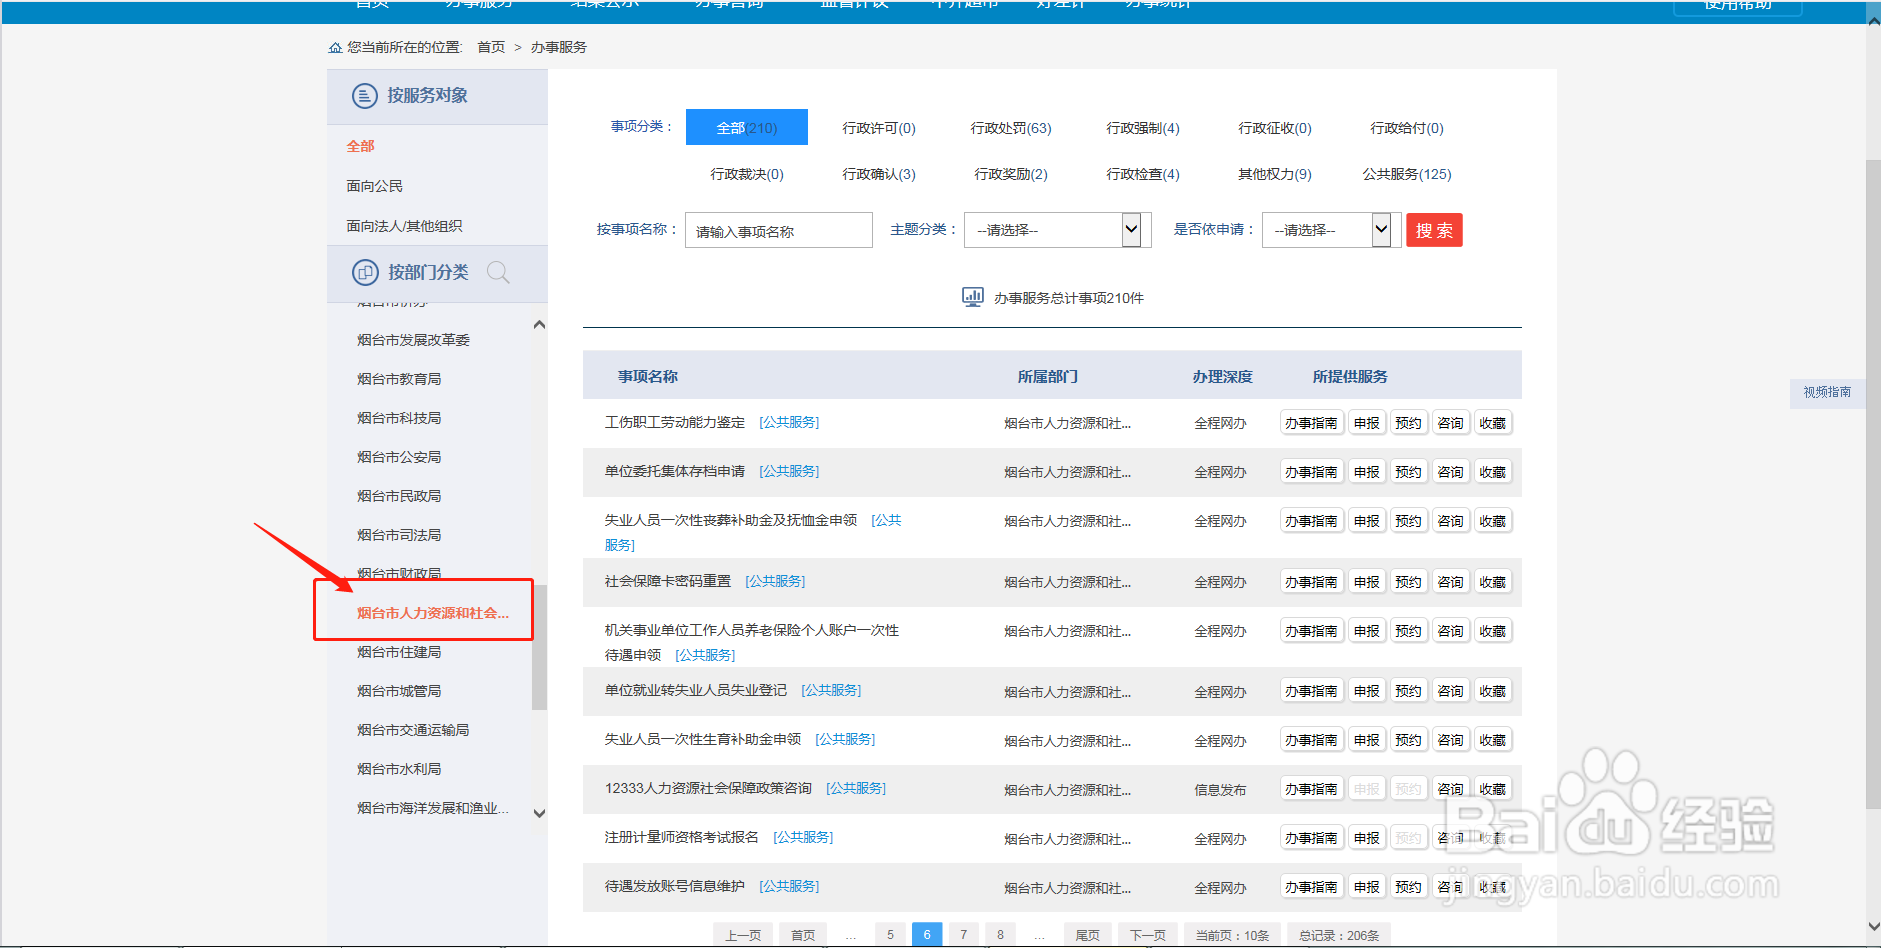Click the down scroll arrow below 烟台市海洋发展和渔业局
The height and width of the screenshot is (948, 1881).
point(538,813)
